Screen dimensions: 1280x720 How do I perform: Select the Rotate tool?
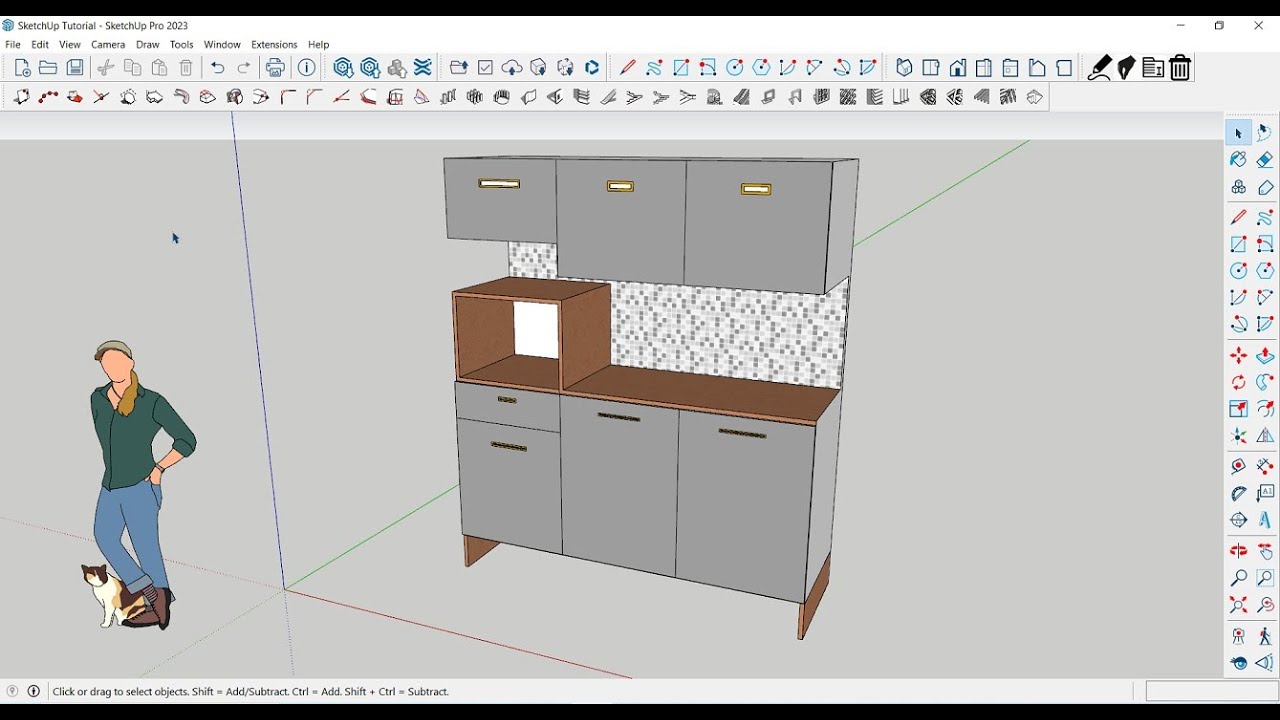(1238, 382)
